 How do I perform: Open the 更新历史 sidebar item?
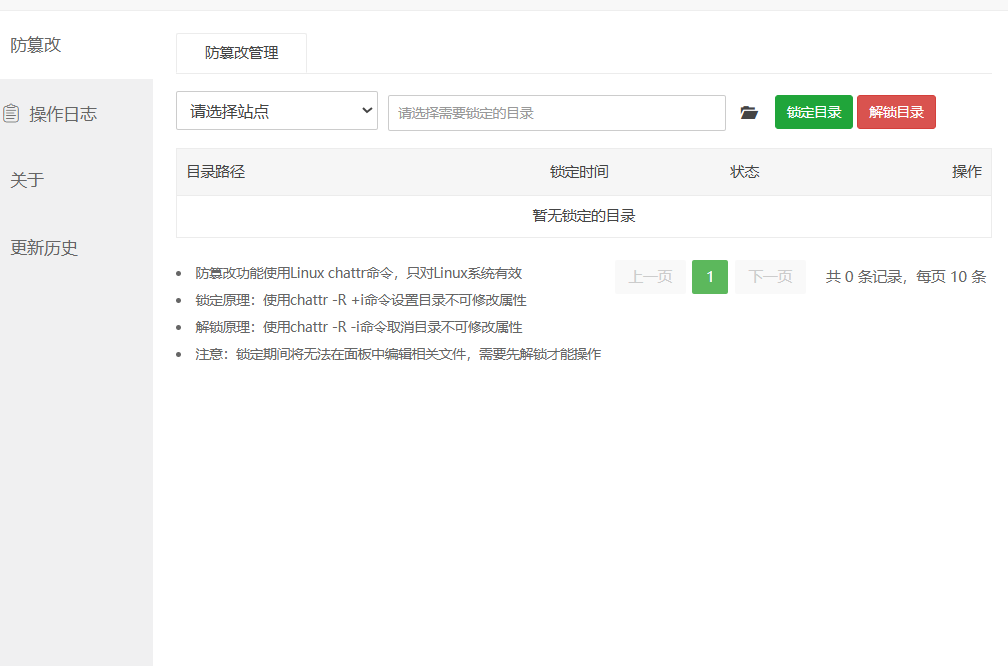[x=44, y=248]
